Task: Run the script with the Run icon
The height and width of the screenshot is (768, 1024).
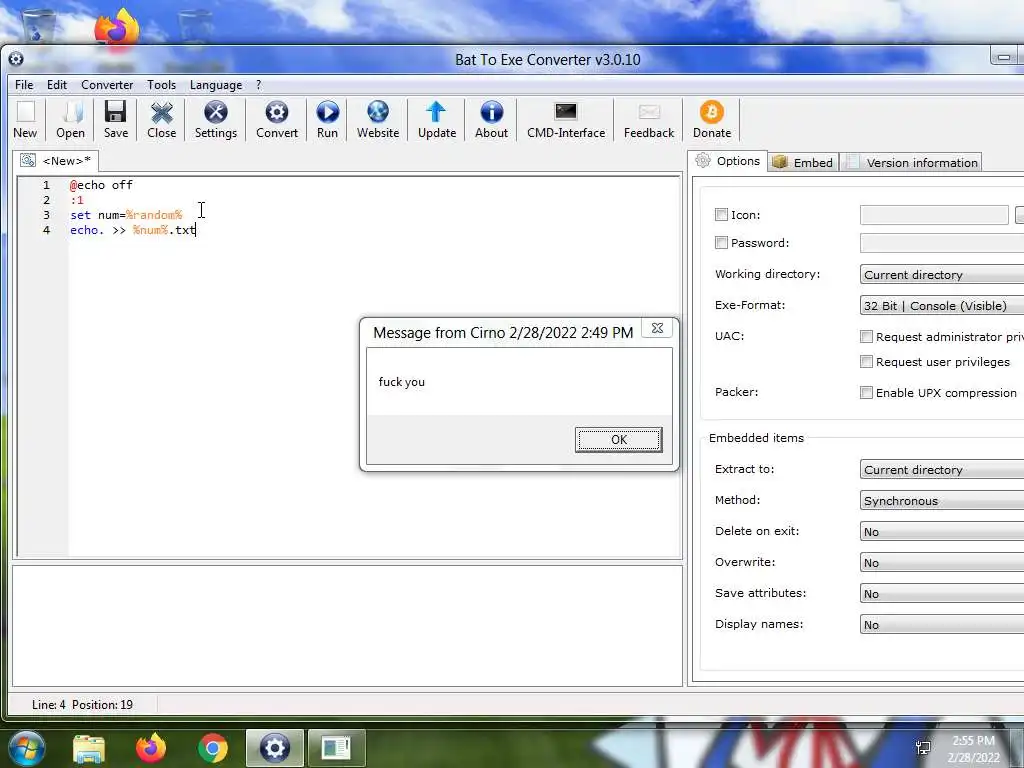Action: coord(327,119)
